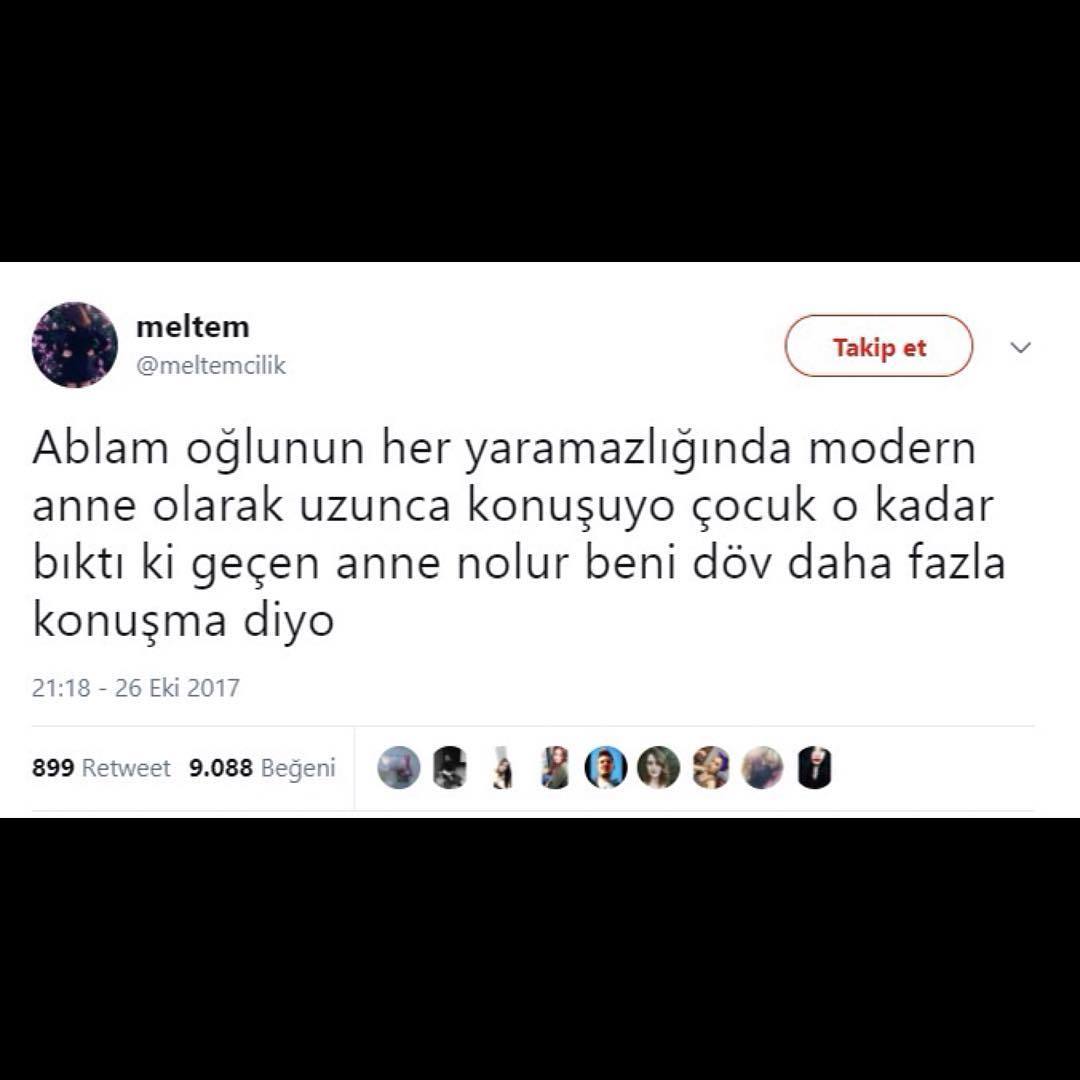Open first liker avatar, bluish-gray blur
Viewport: 1080px width, 1080px height.
pos(399,767)
